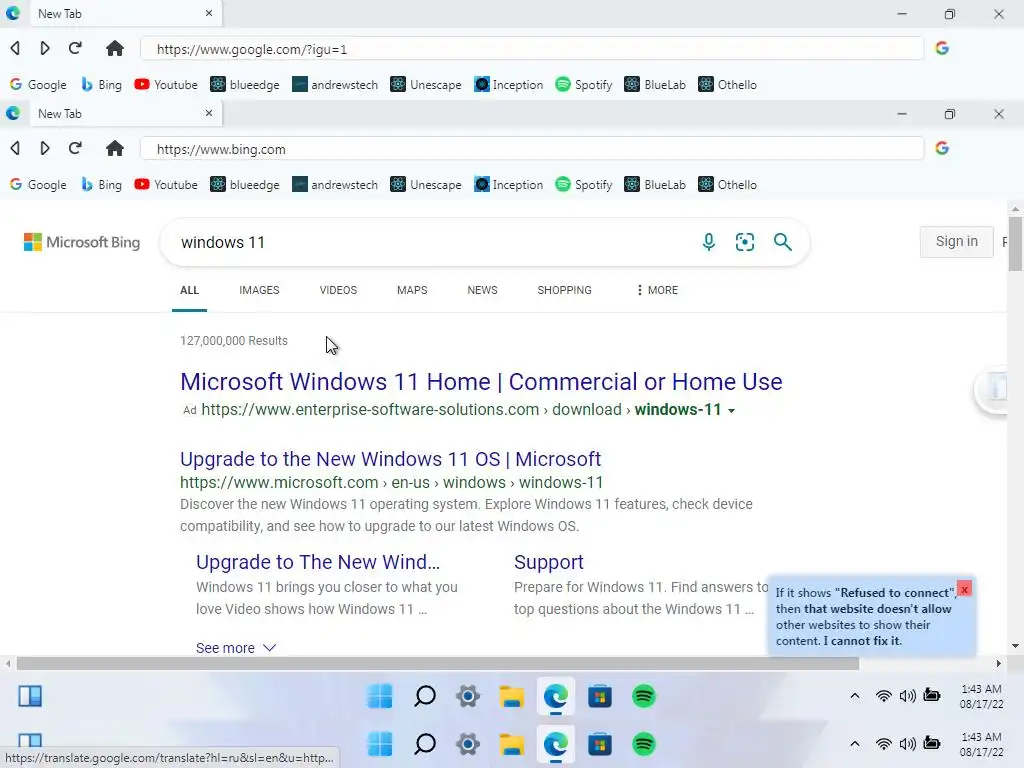This screenshot has height=768, width=1024.
Task: Click horizontal scrollbar right arrow
Action: click(999, 664)
